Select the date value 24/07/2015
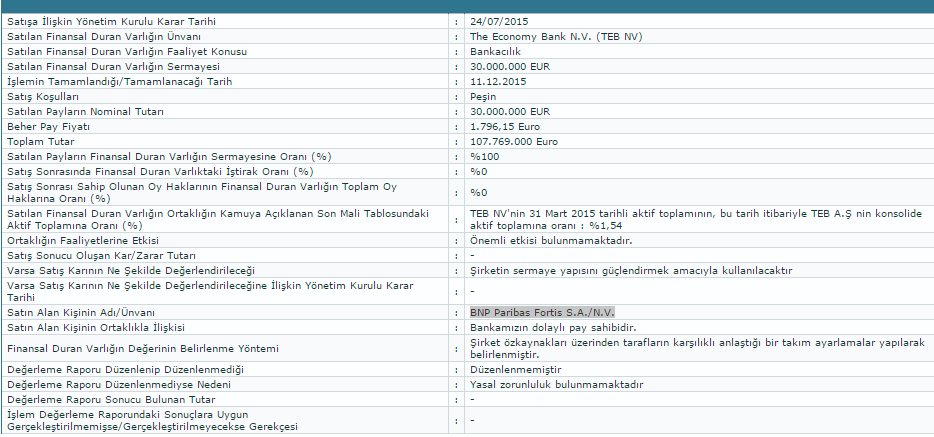This screenshot has height=437, width=934. tap(499, 21)
